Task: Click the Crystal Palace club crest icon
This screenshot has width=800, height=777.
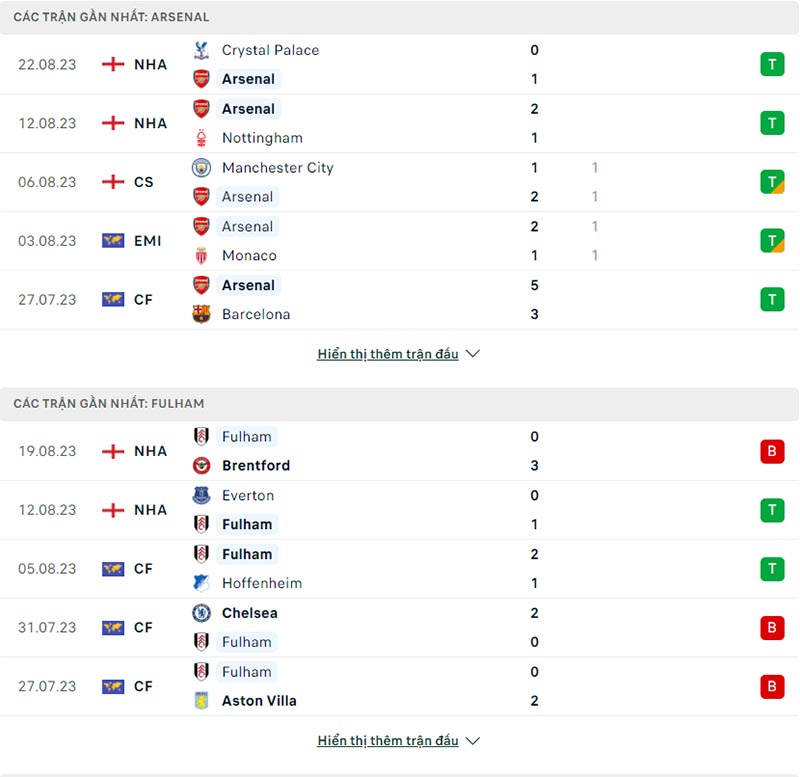Action: 202,50
